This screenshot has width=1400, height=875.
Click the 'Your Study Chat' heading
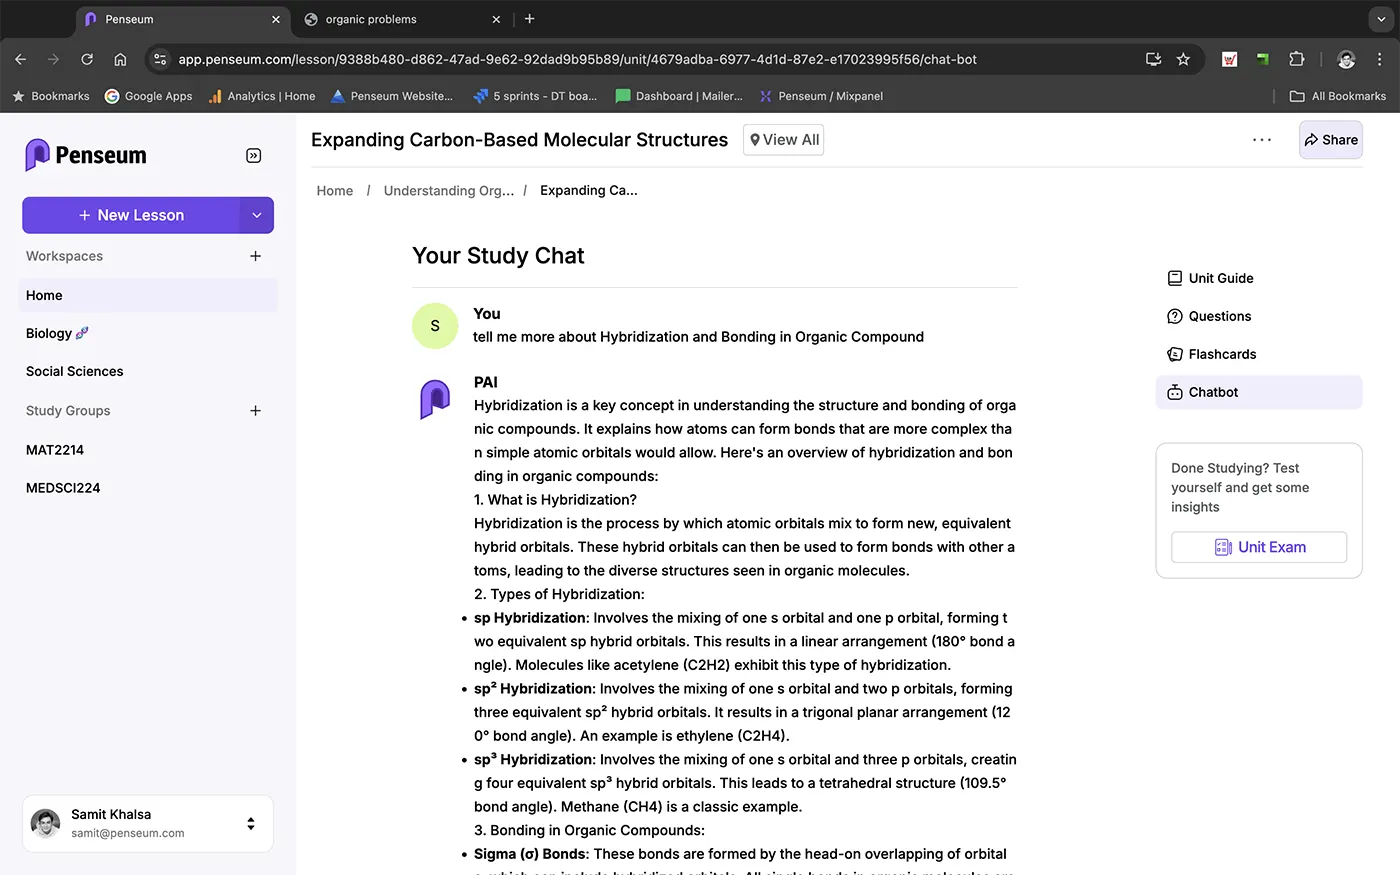[x=498, y=256]
